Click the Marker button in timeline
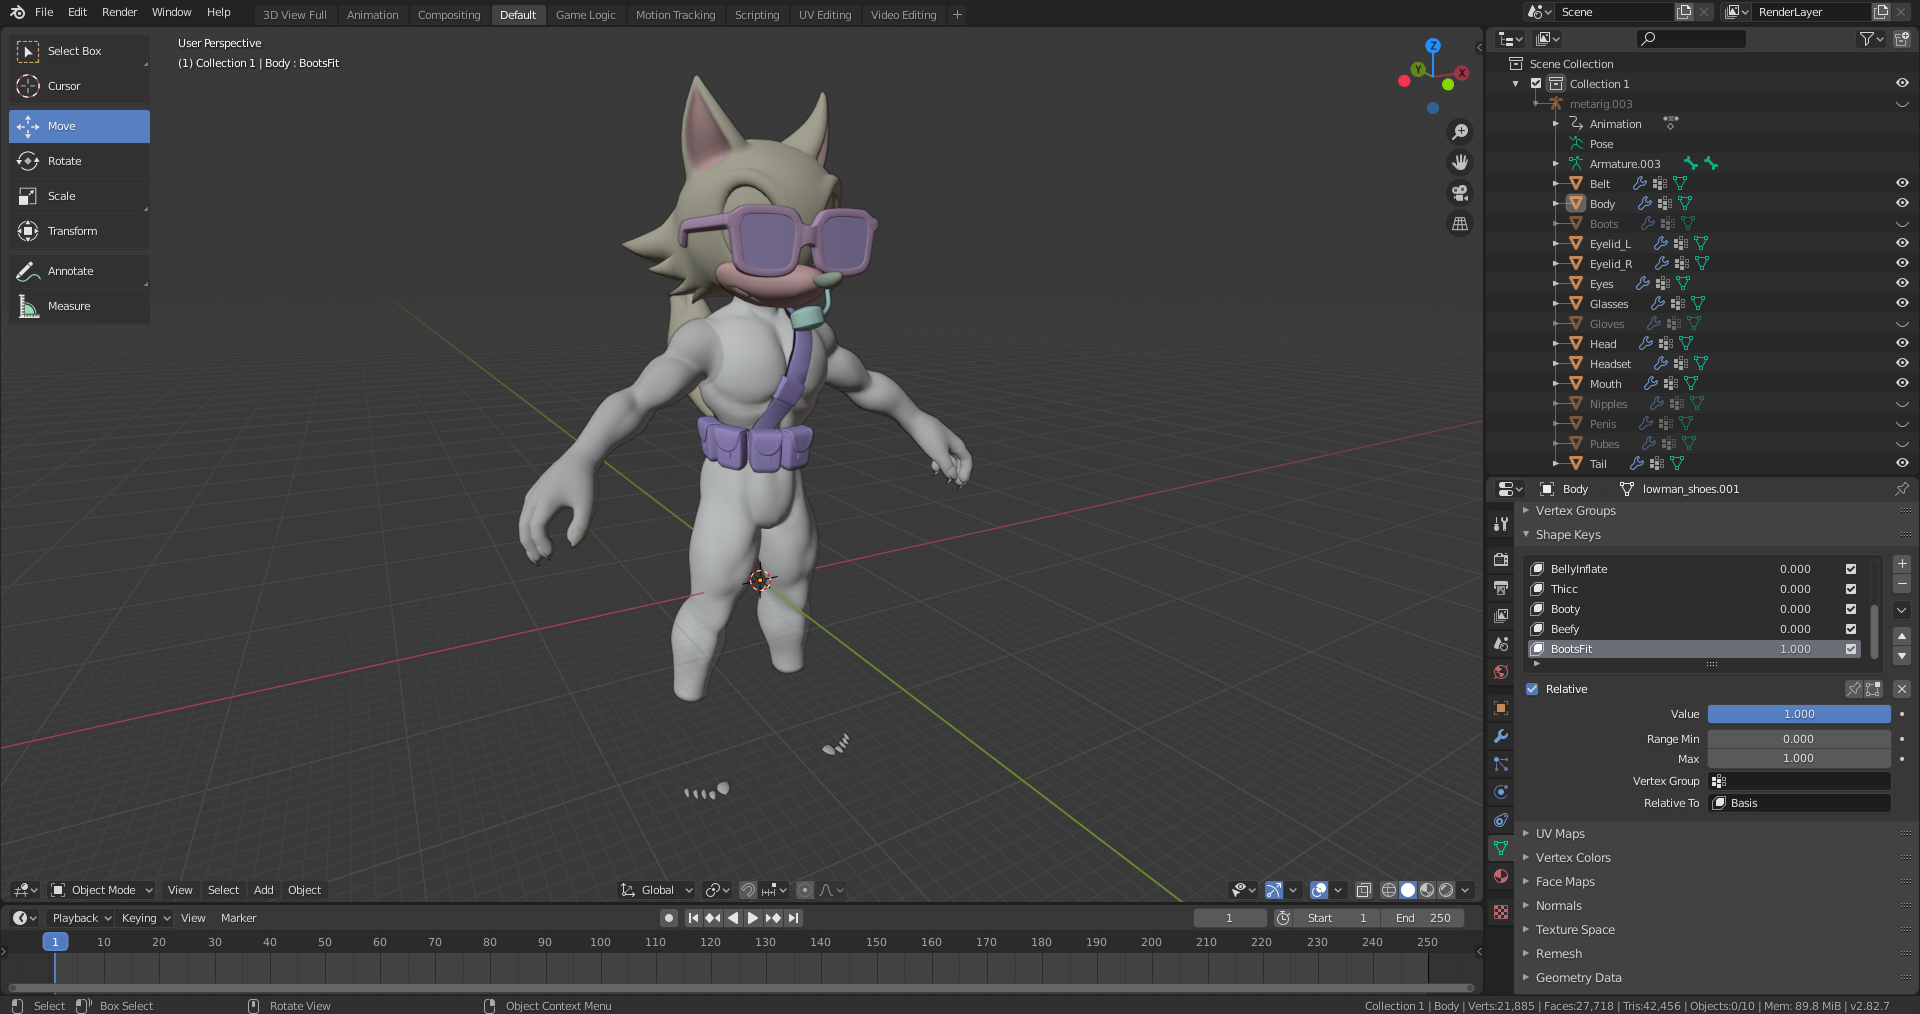The image size is (1920, 1014). (x=238, y=918)
